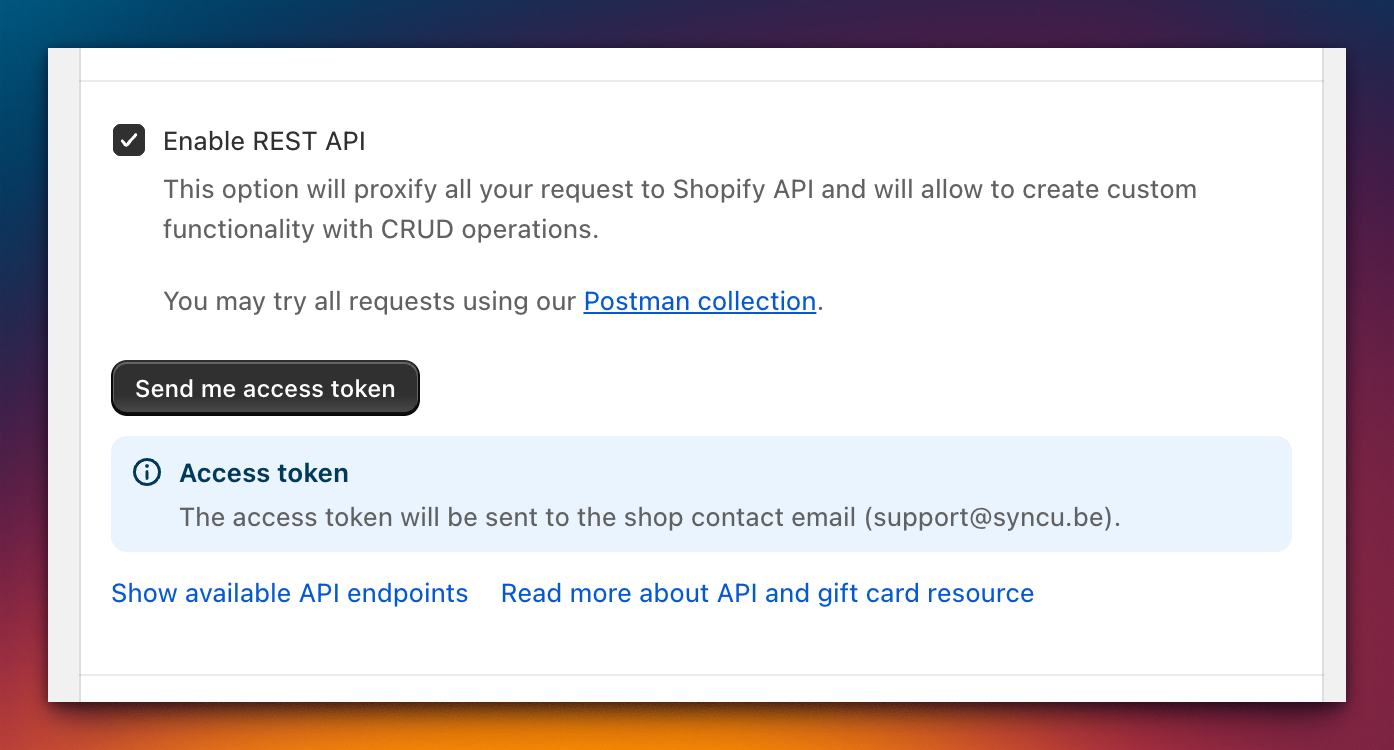Follow 'Read more about API and gift card resource'

coord(767,592)
